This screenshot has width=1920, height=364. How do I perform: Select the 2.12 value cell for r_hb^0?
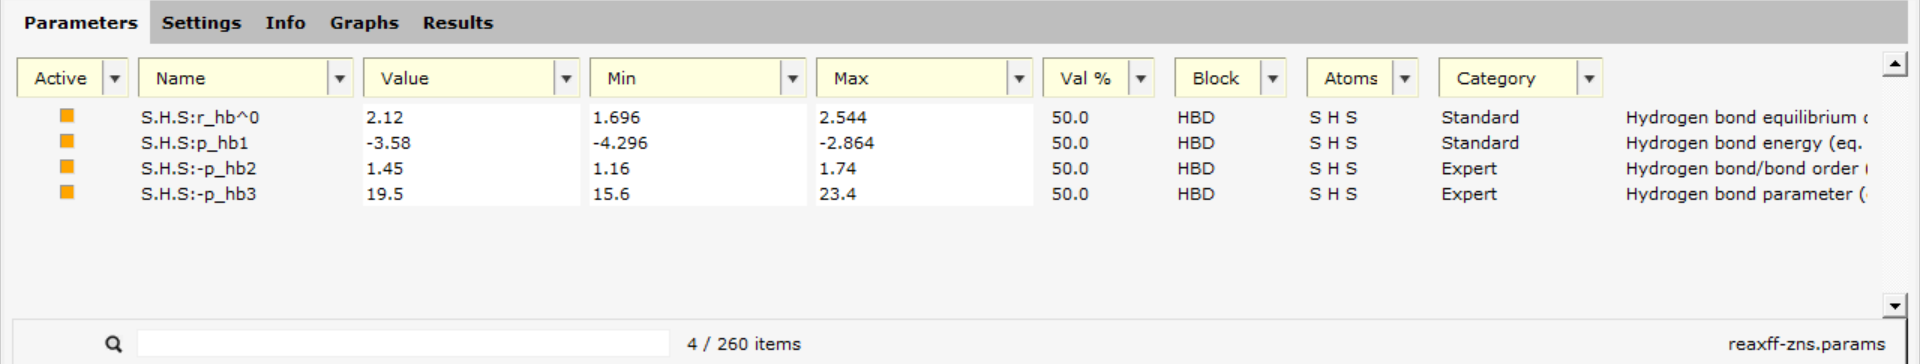(471, 117)
